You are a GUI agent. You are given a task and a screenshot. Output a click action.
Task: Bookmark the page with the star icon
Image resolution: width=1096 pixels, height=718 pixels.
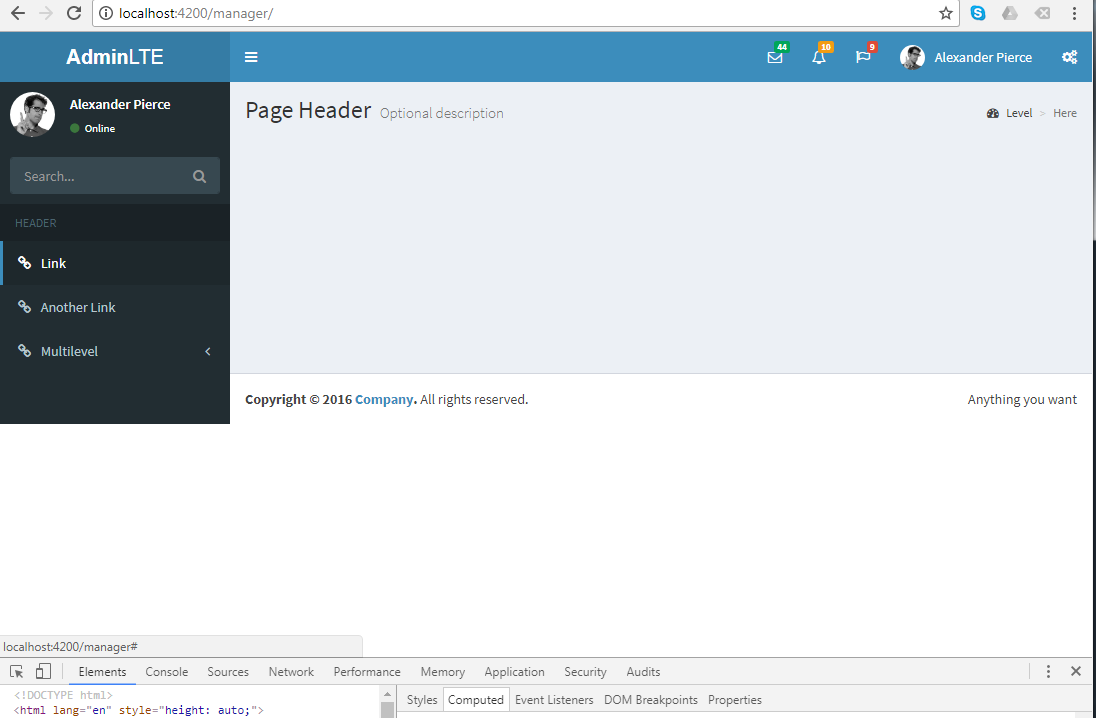pos(945,13)
